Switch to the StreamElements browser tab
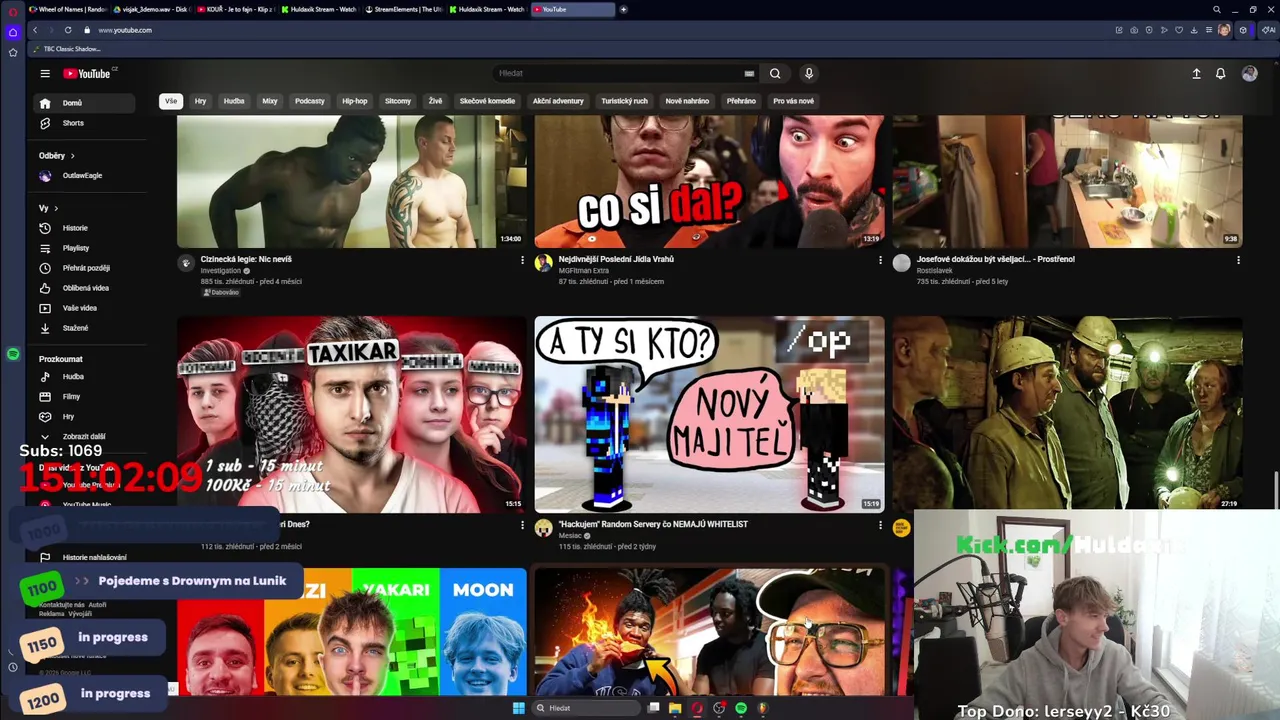This screenshot has height=720, width=1280. [405, 9]
